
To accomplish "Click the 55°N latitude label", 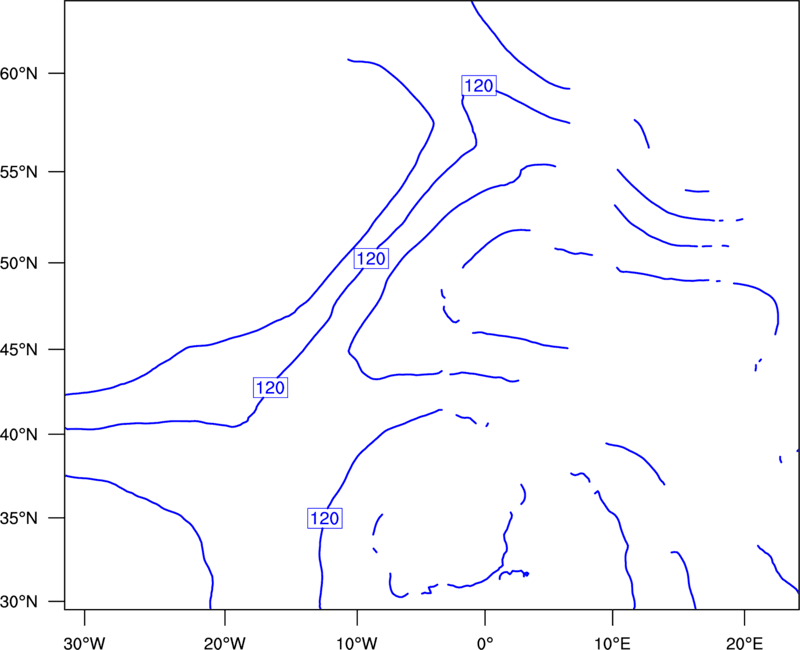I will pos(19,172).
